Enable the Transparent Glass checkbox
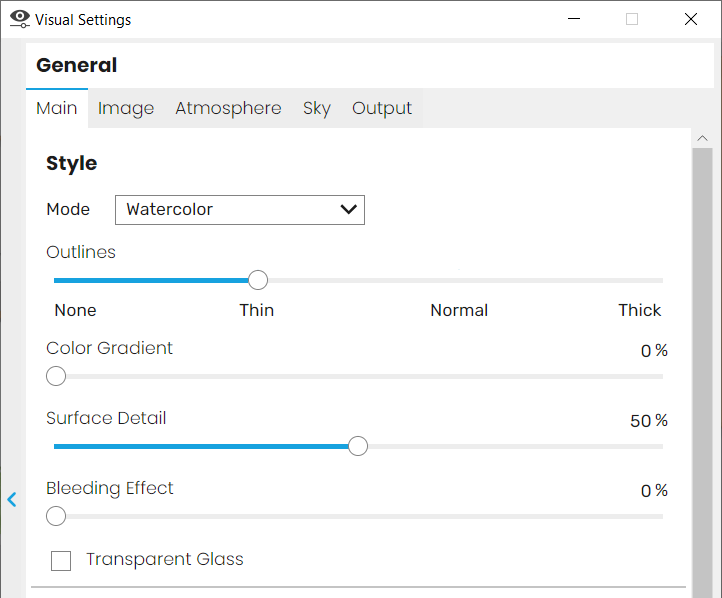Screen dimensions: 722x598 coord(61,560)
